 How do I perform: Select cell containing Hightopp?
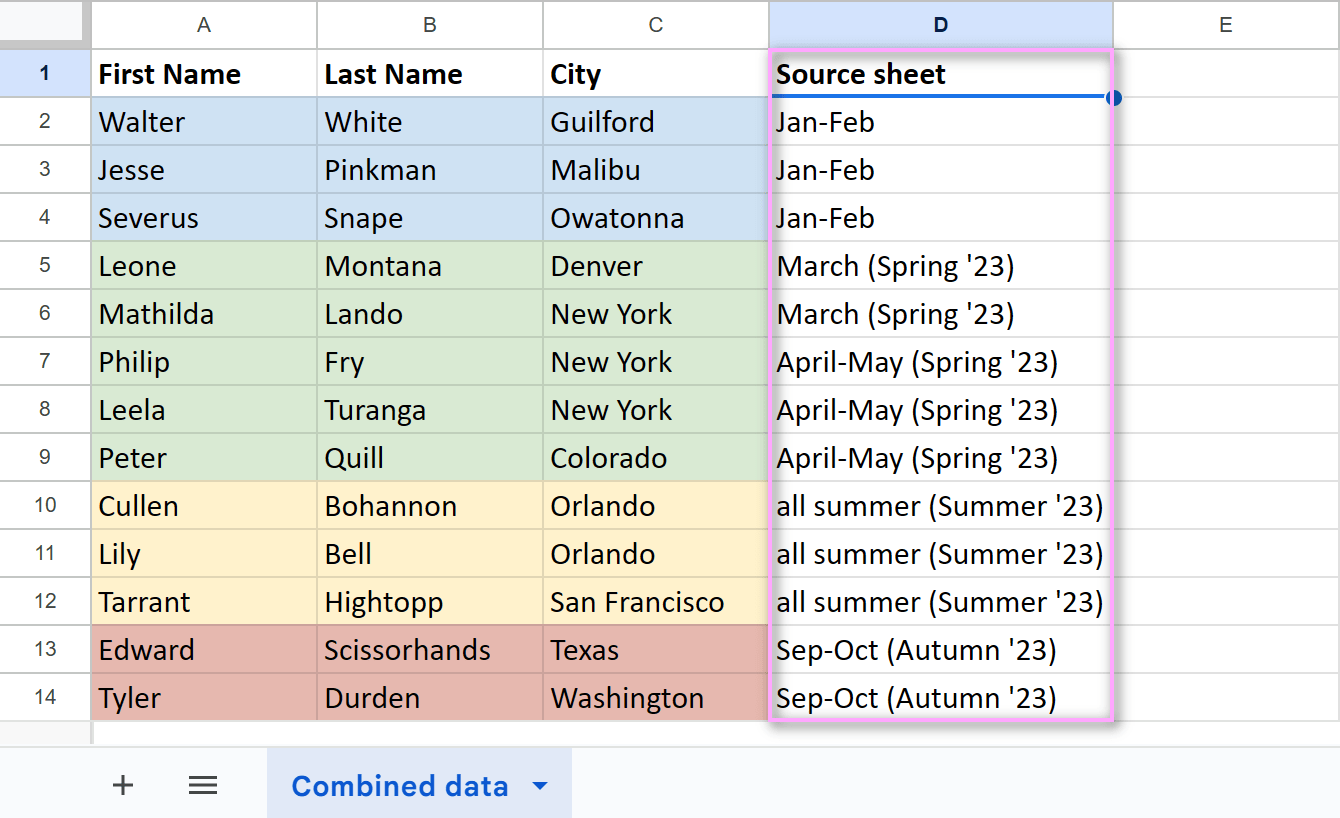point(430,602)
